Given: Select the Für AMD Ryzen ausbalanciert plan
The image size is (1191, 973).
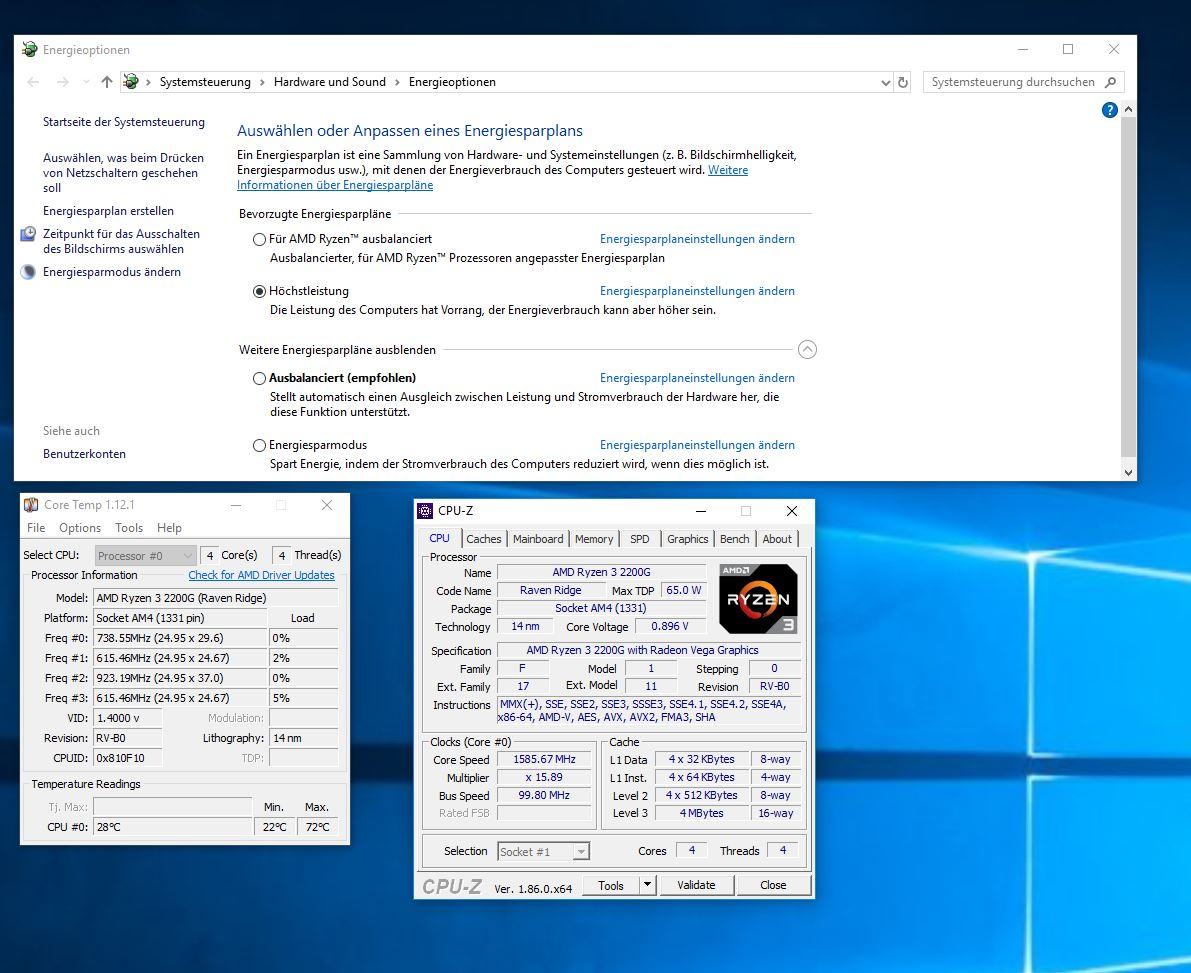Looking at the screenshot, I should [259, 239].
